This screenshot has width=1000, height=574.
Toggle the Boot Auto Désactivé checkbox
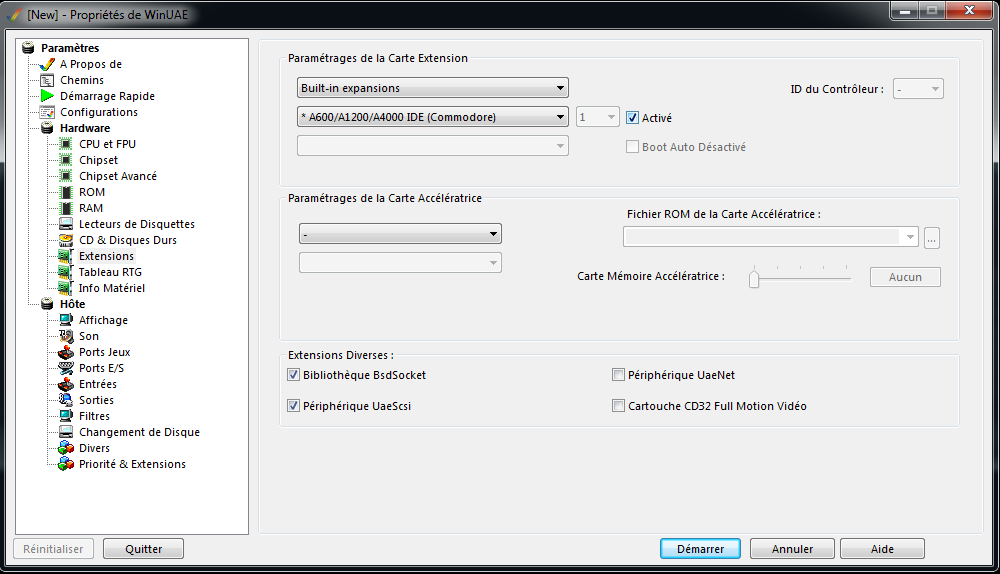(632, 147)
